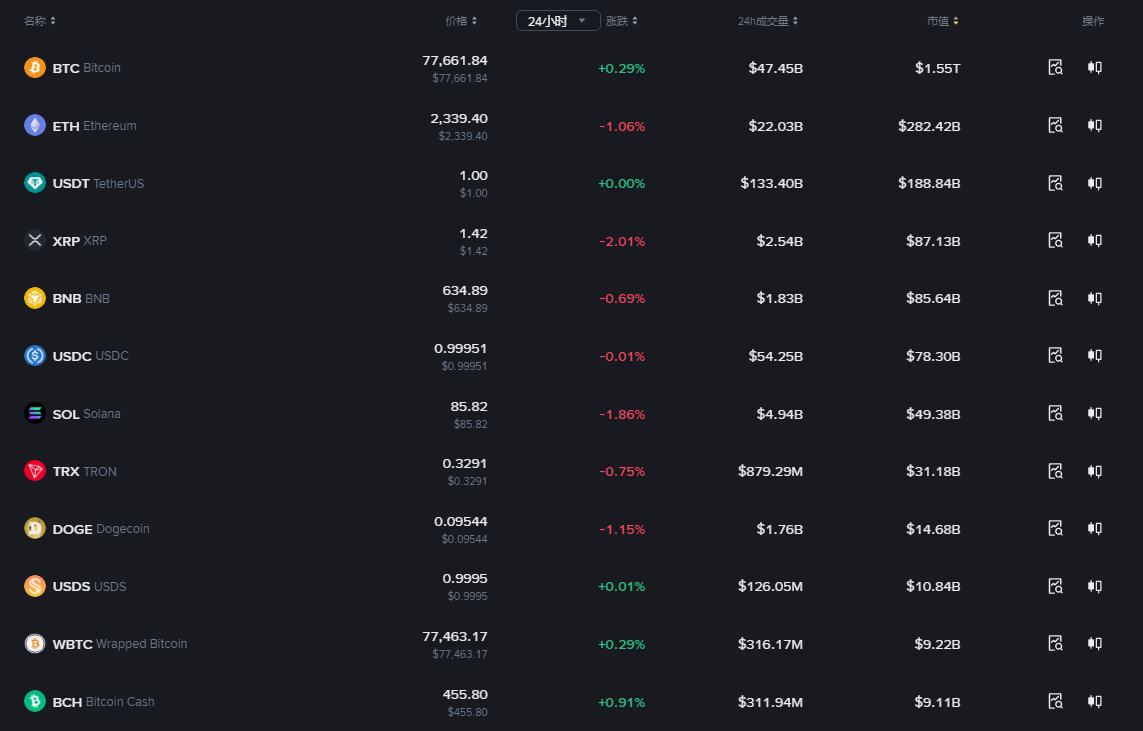This screenshot has width=1143, height=731.
Task: Open details icon for USDC row
Action: [x=1055, y=356]
